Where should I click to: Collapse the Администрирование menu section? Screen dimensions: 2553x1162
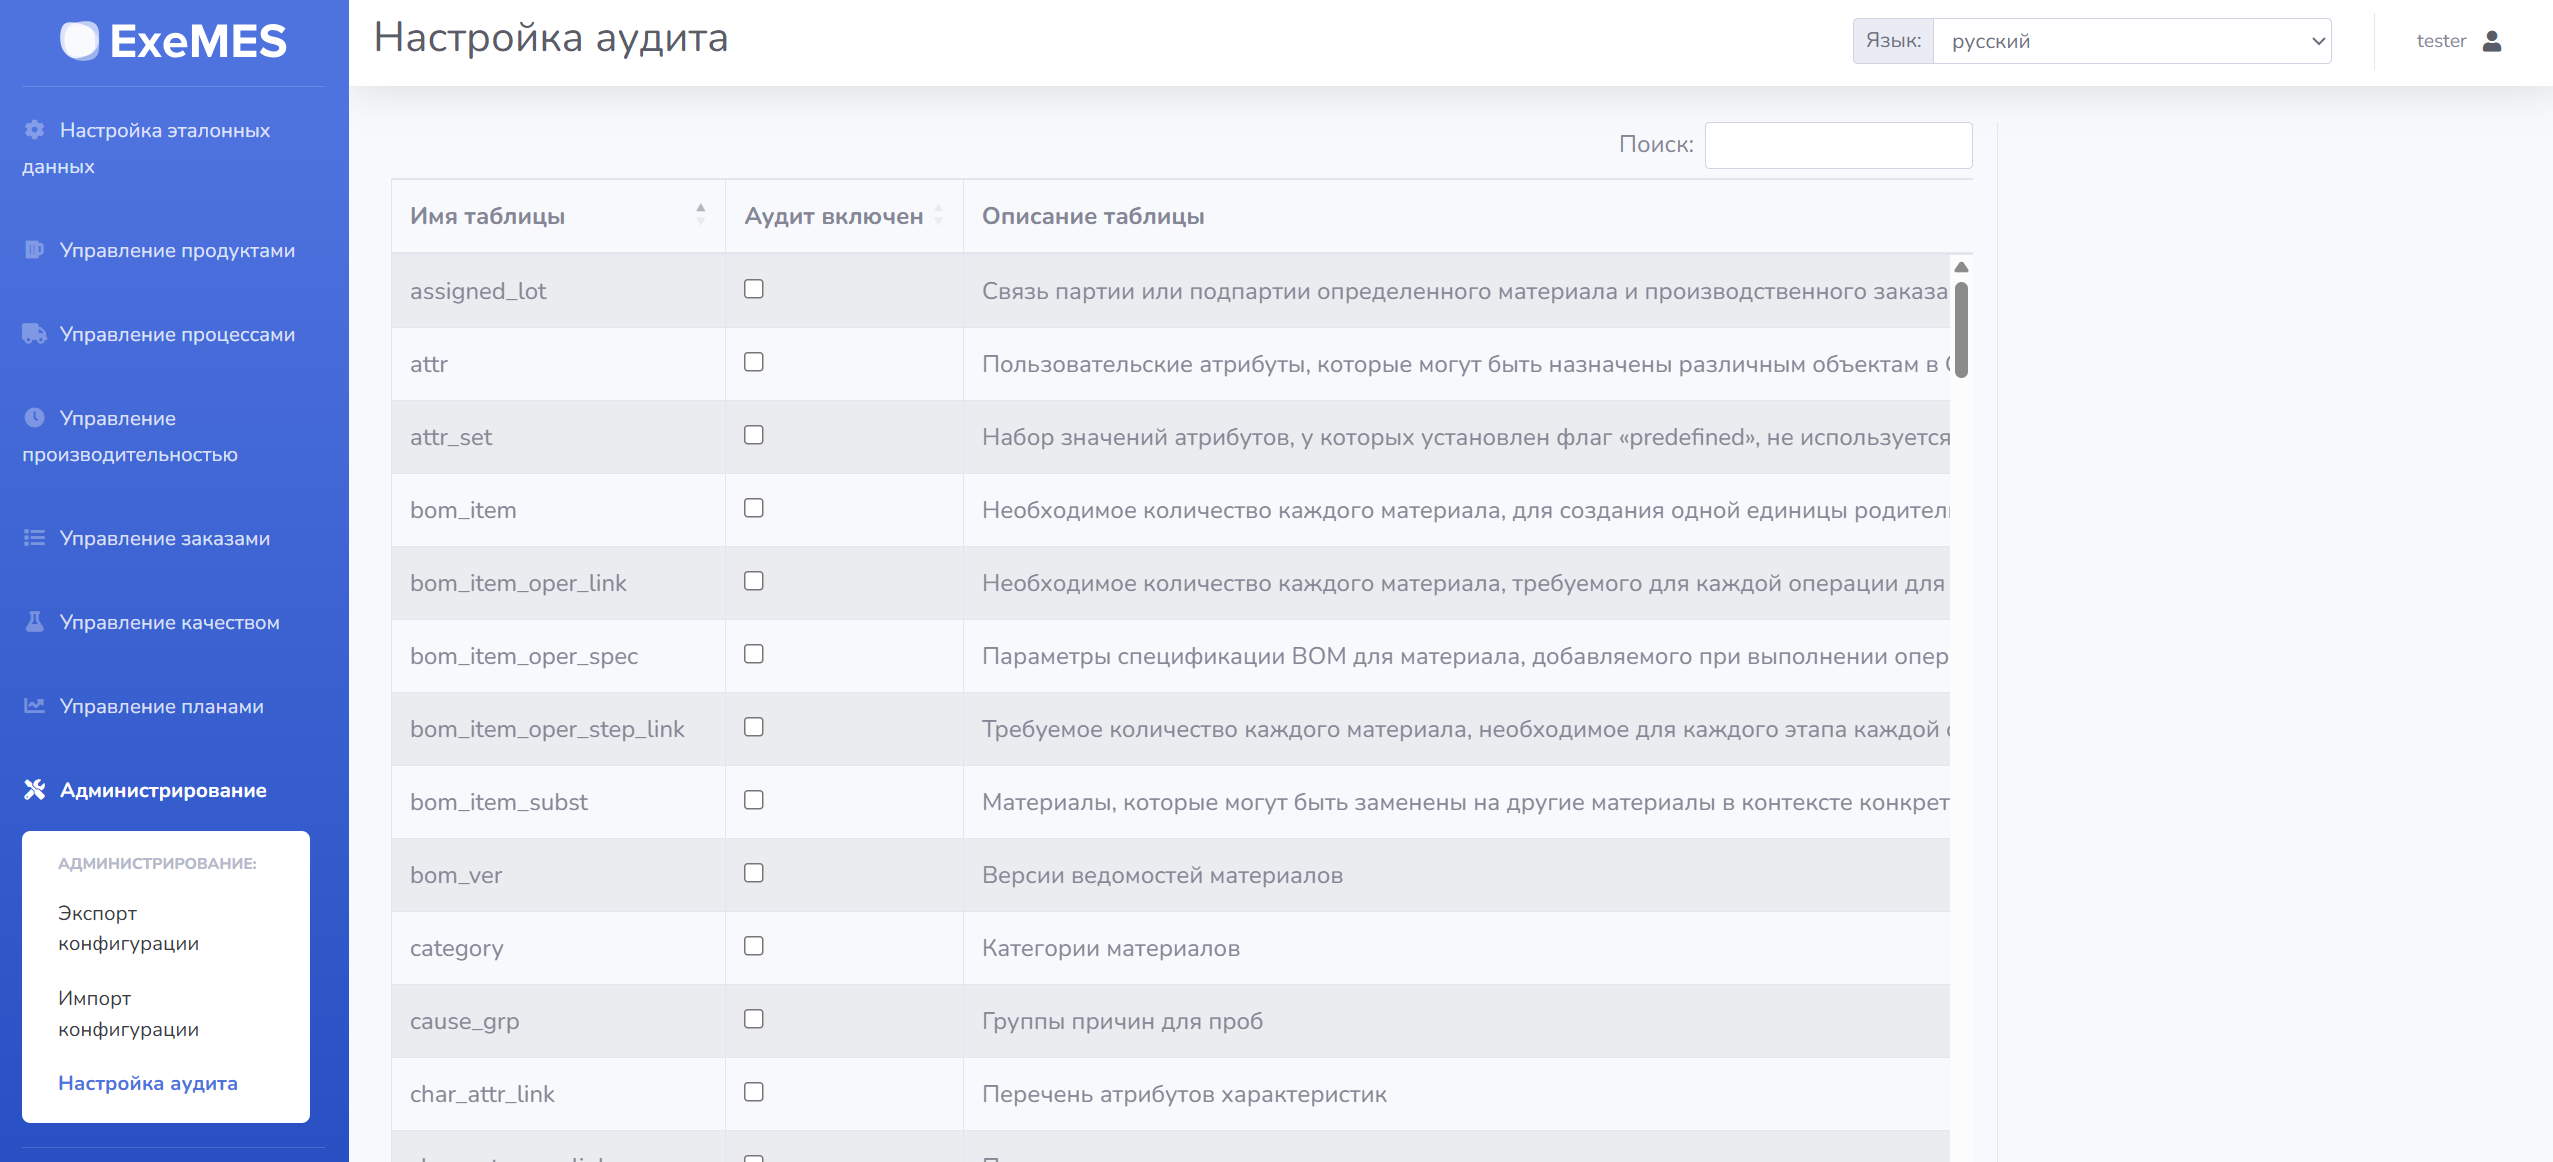tap(163, 790)
